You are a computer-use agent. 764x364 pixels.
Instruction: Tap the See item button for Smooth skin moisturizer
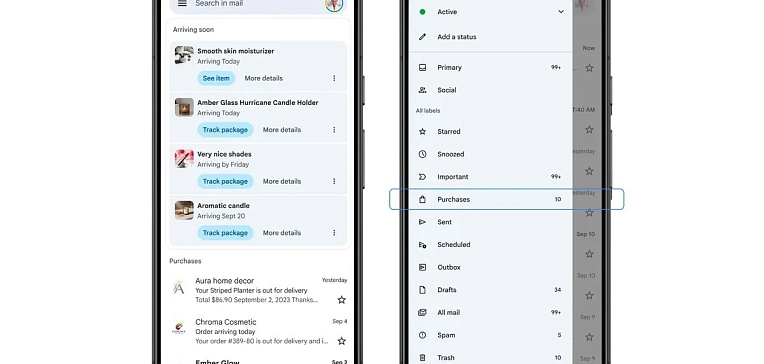pyautogui.click(x=216, y=78)
